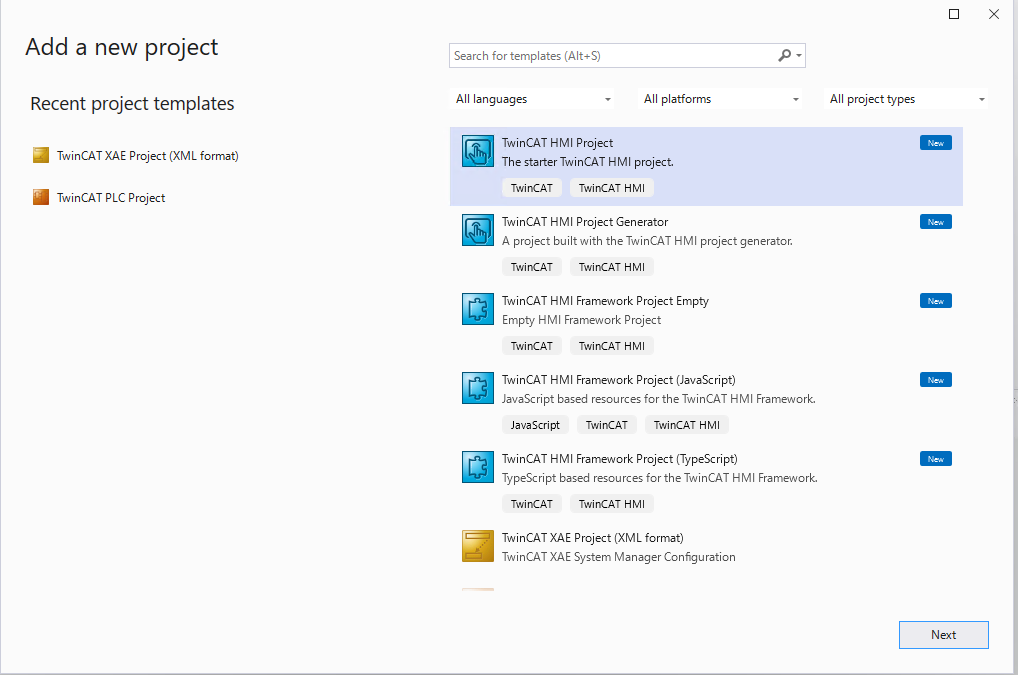Select TwinCAT HMI Project Generator title
The image size is (1018, 675).
pyautogui.click(x=585, y=222)
